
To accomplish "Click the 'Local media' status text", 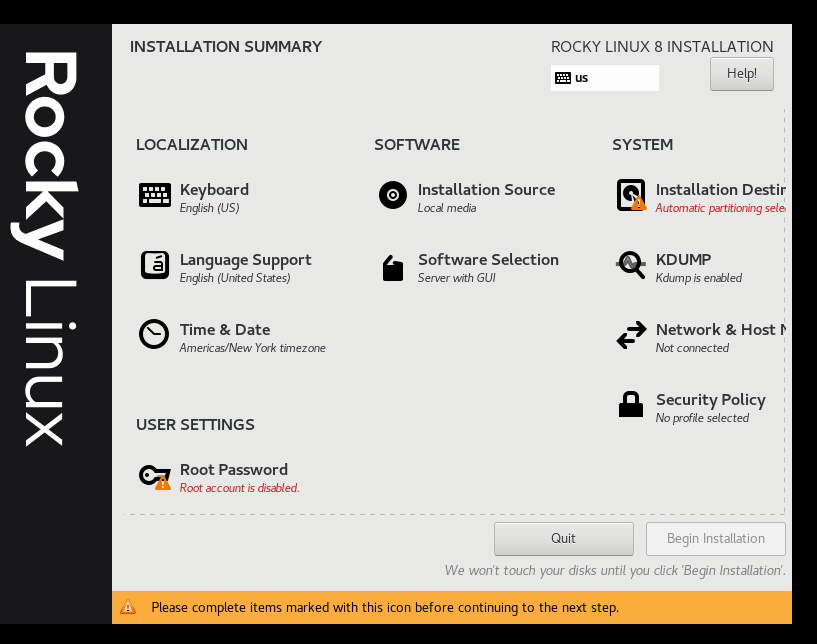I will [447, 208].
